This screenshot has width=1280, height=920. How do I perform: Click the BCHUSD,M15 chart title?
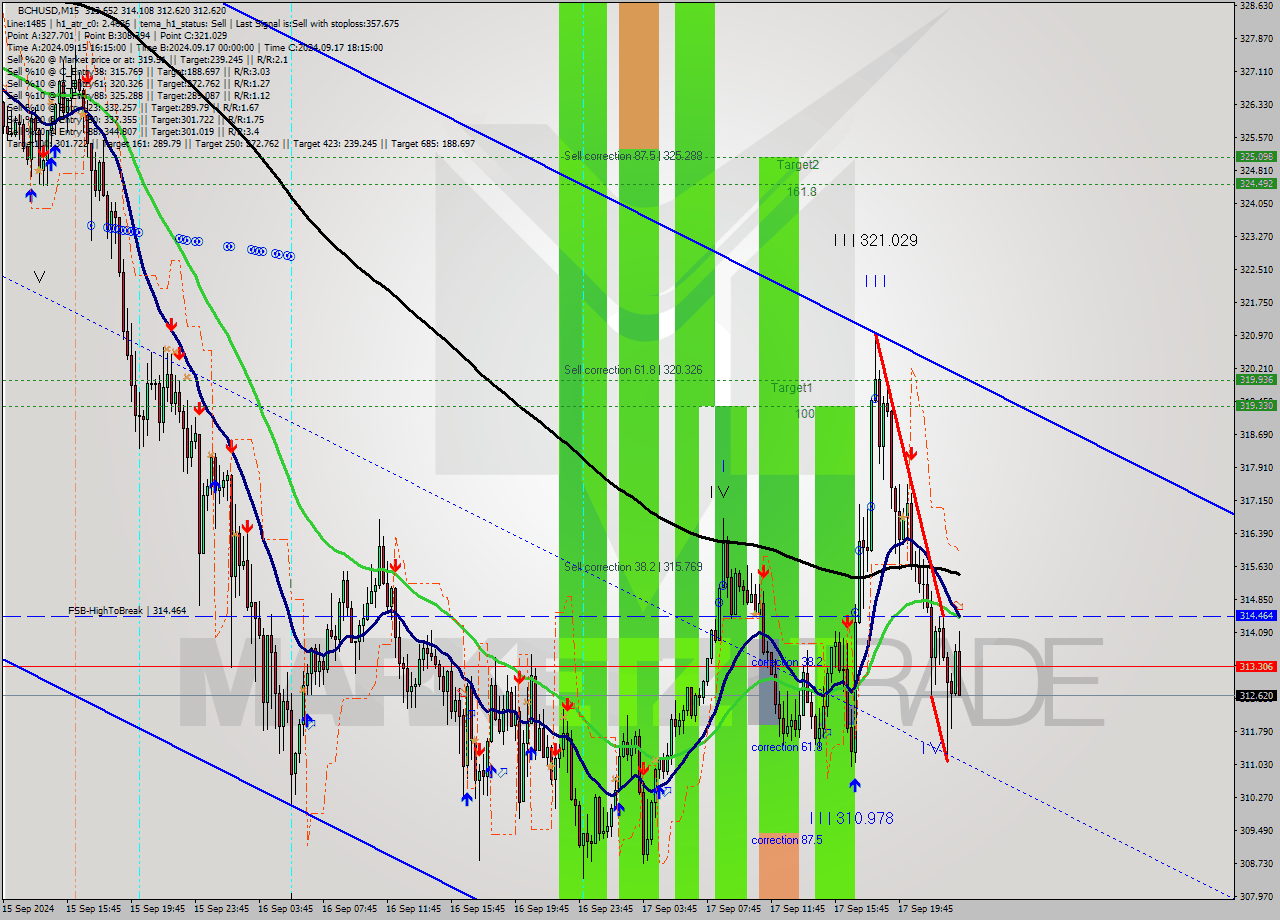point(47,10)
